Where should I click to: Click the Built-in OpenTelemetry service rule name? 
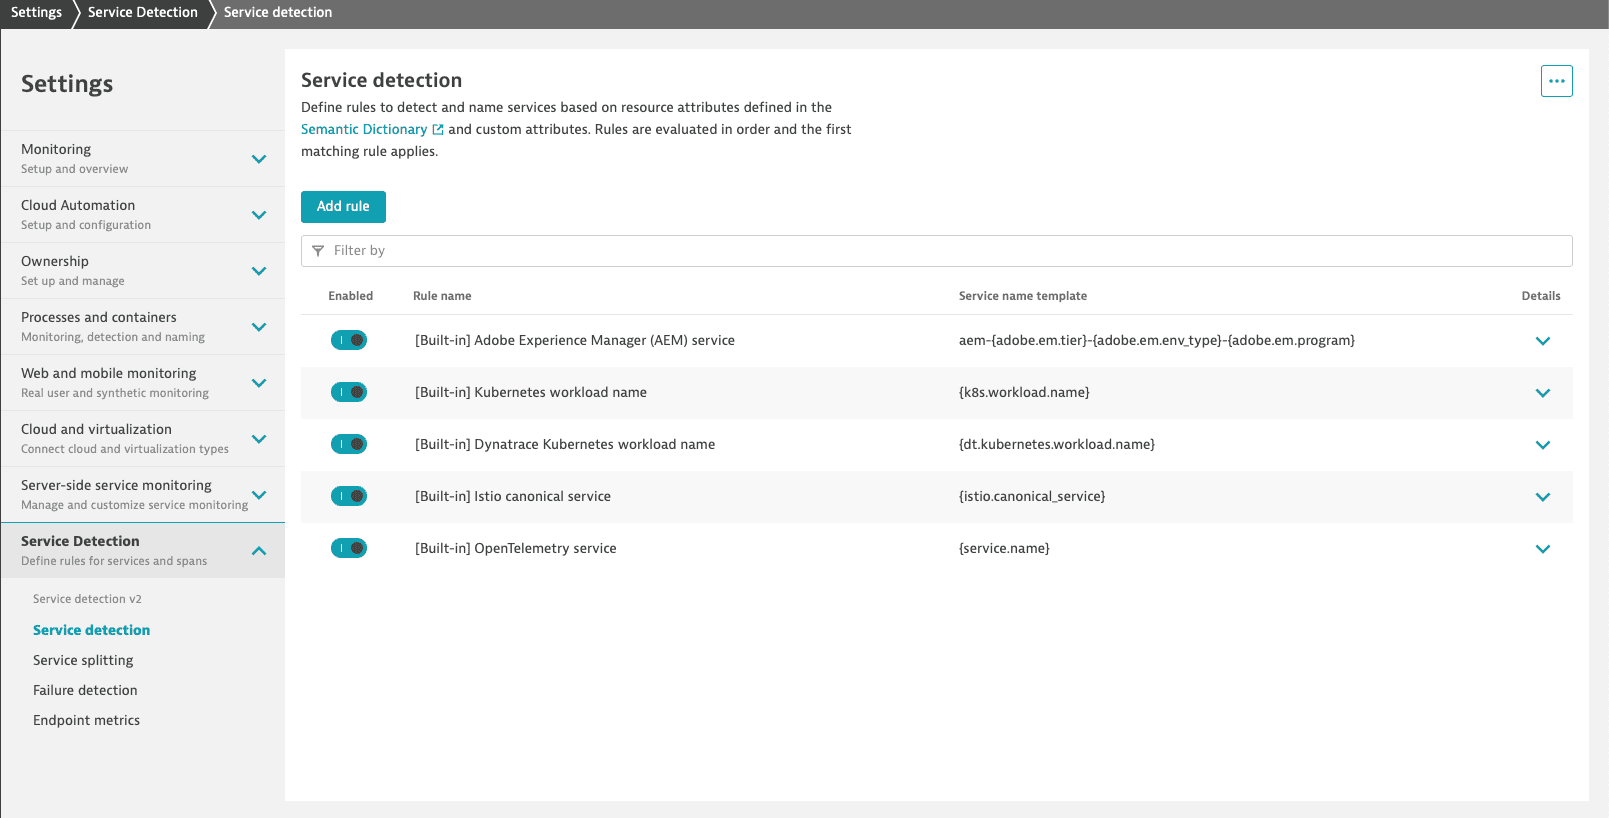[x=516, y=548]
